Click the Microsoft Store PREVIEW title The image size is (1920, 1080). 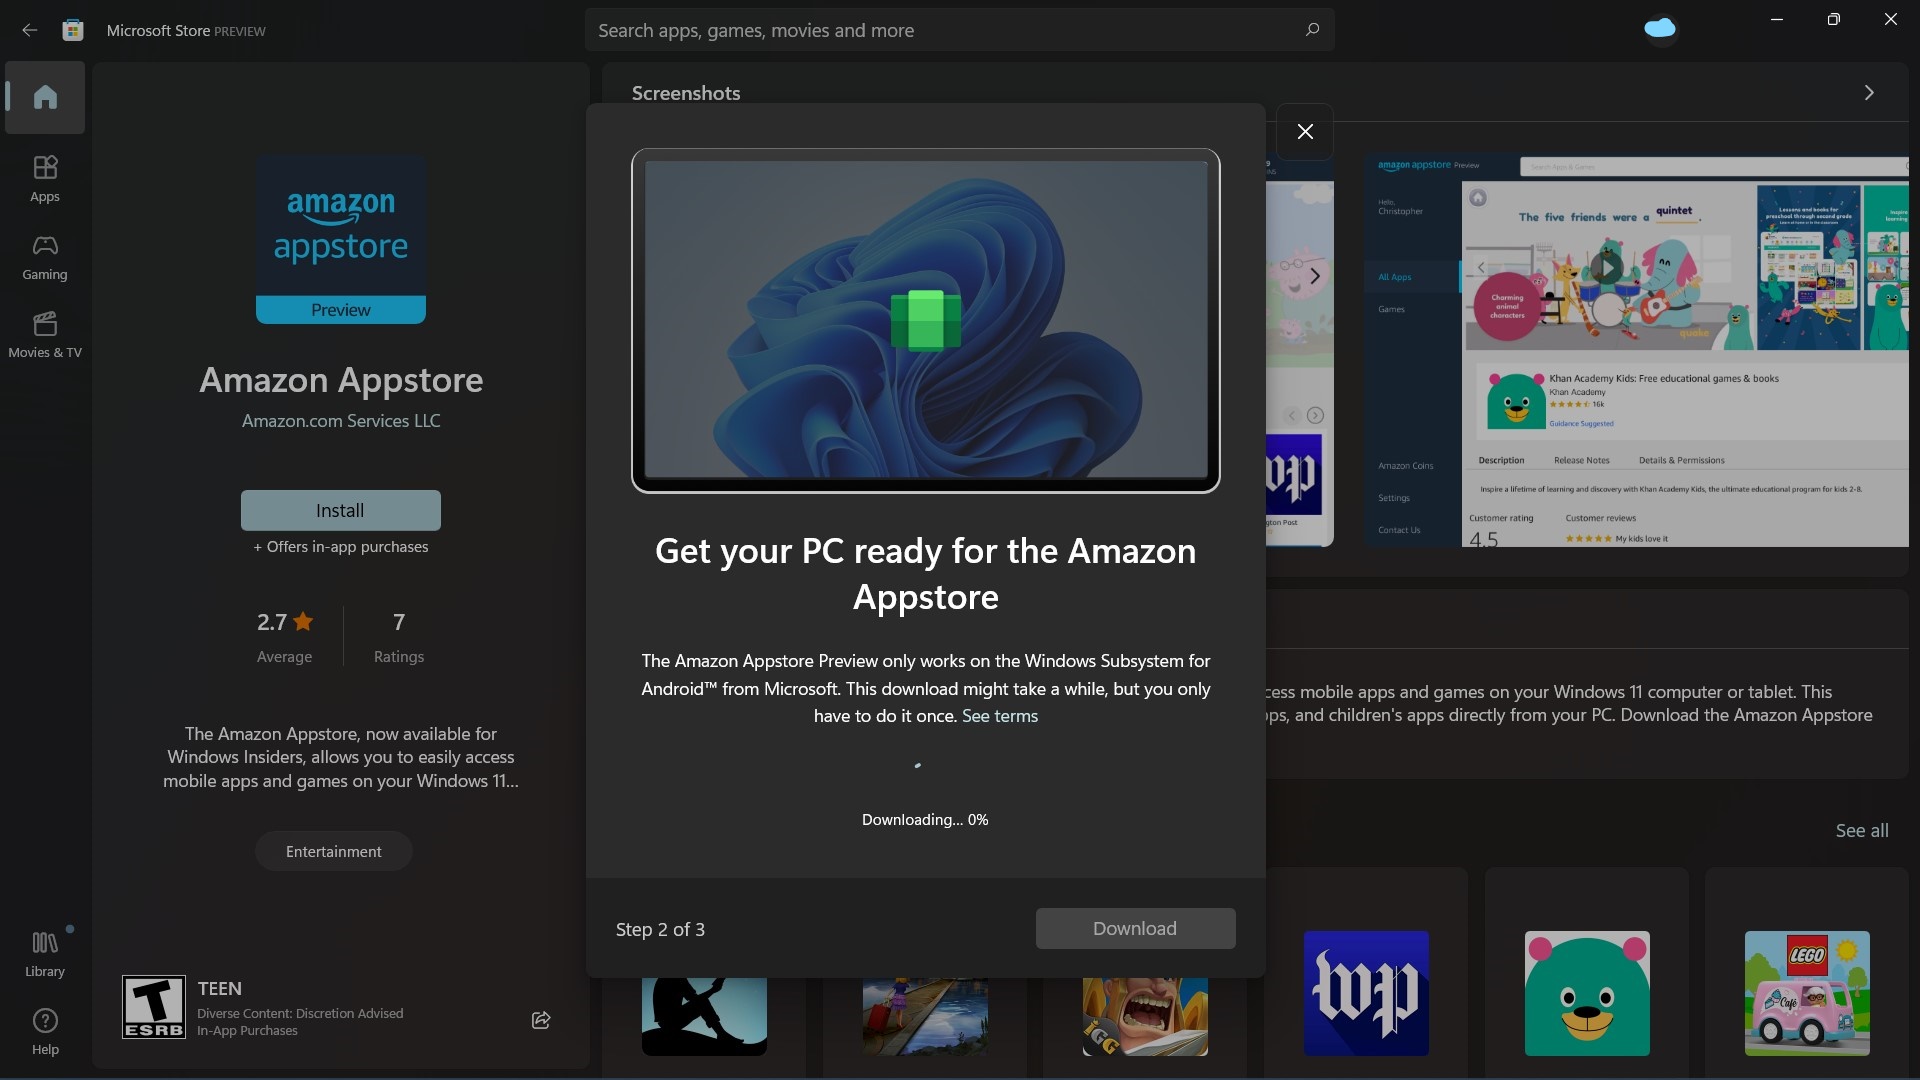pos(186,30)
